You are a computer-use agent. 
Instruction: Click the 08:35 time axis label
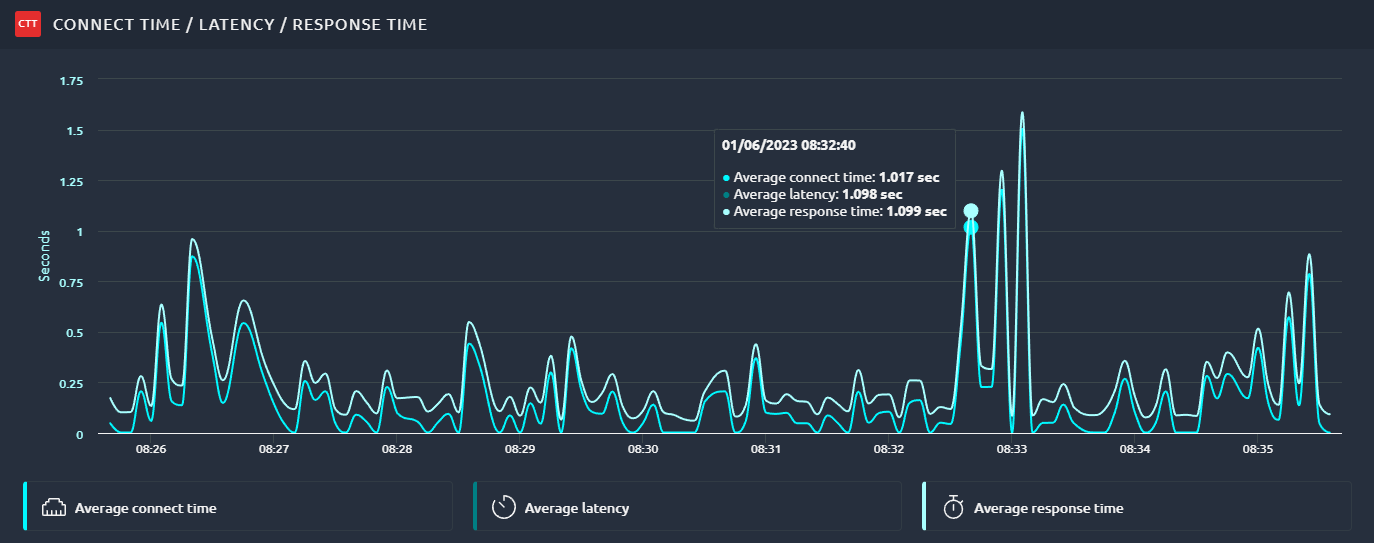pyautogui.click(x=1258, y=450)
